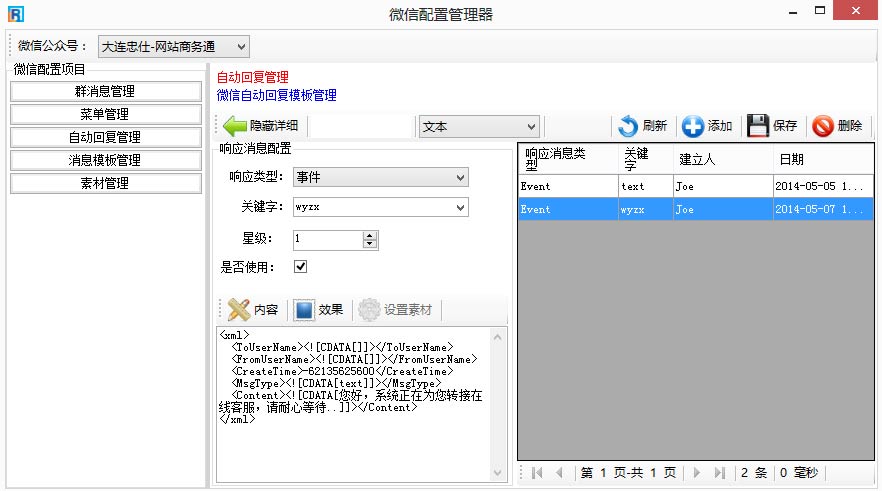
Task: Increase the 星级 value with up arrow
Action: click(370, 236)
